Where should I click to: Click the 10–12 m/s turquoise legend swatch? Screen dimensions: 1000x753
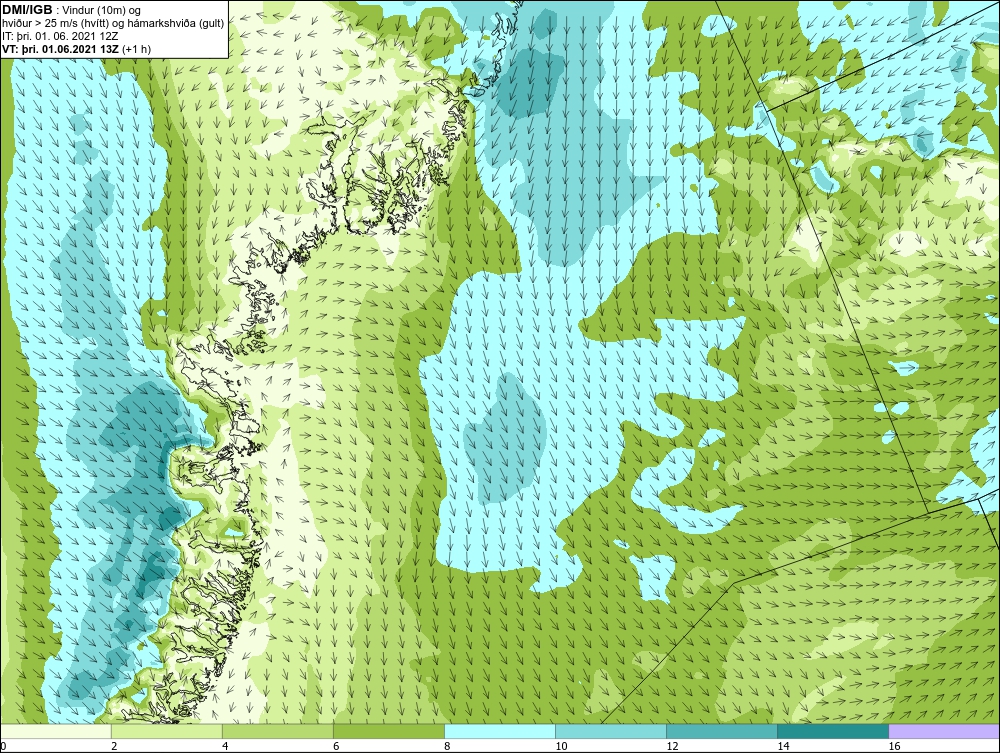point(610,731)
